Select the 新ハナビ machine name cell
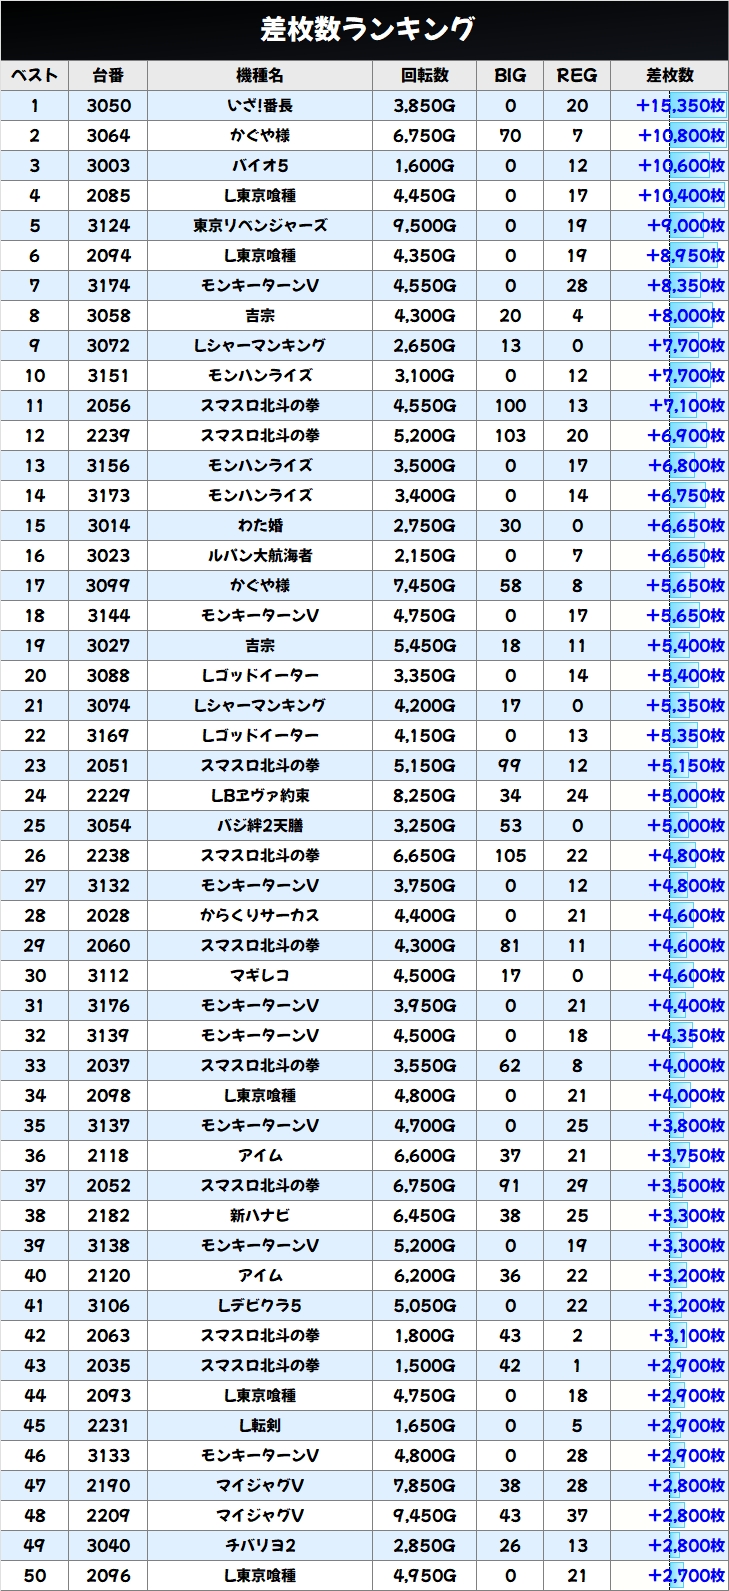This screenshot has width=729, height=1591. pos(260,1216)
